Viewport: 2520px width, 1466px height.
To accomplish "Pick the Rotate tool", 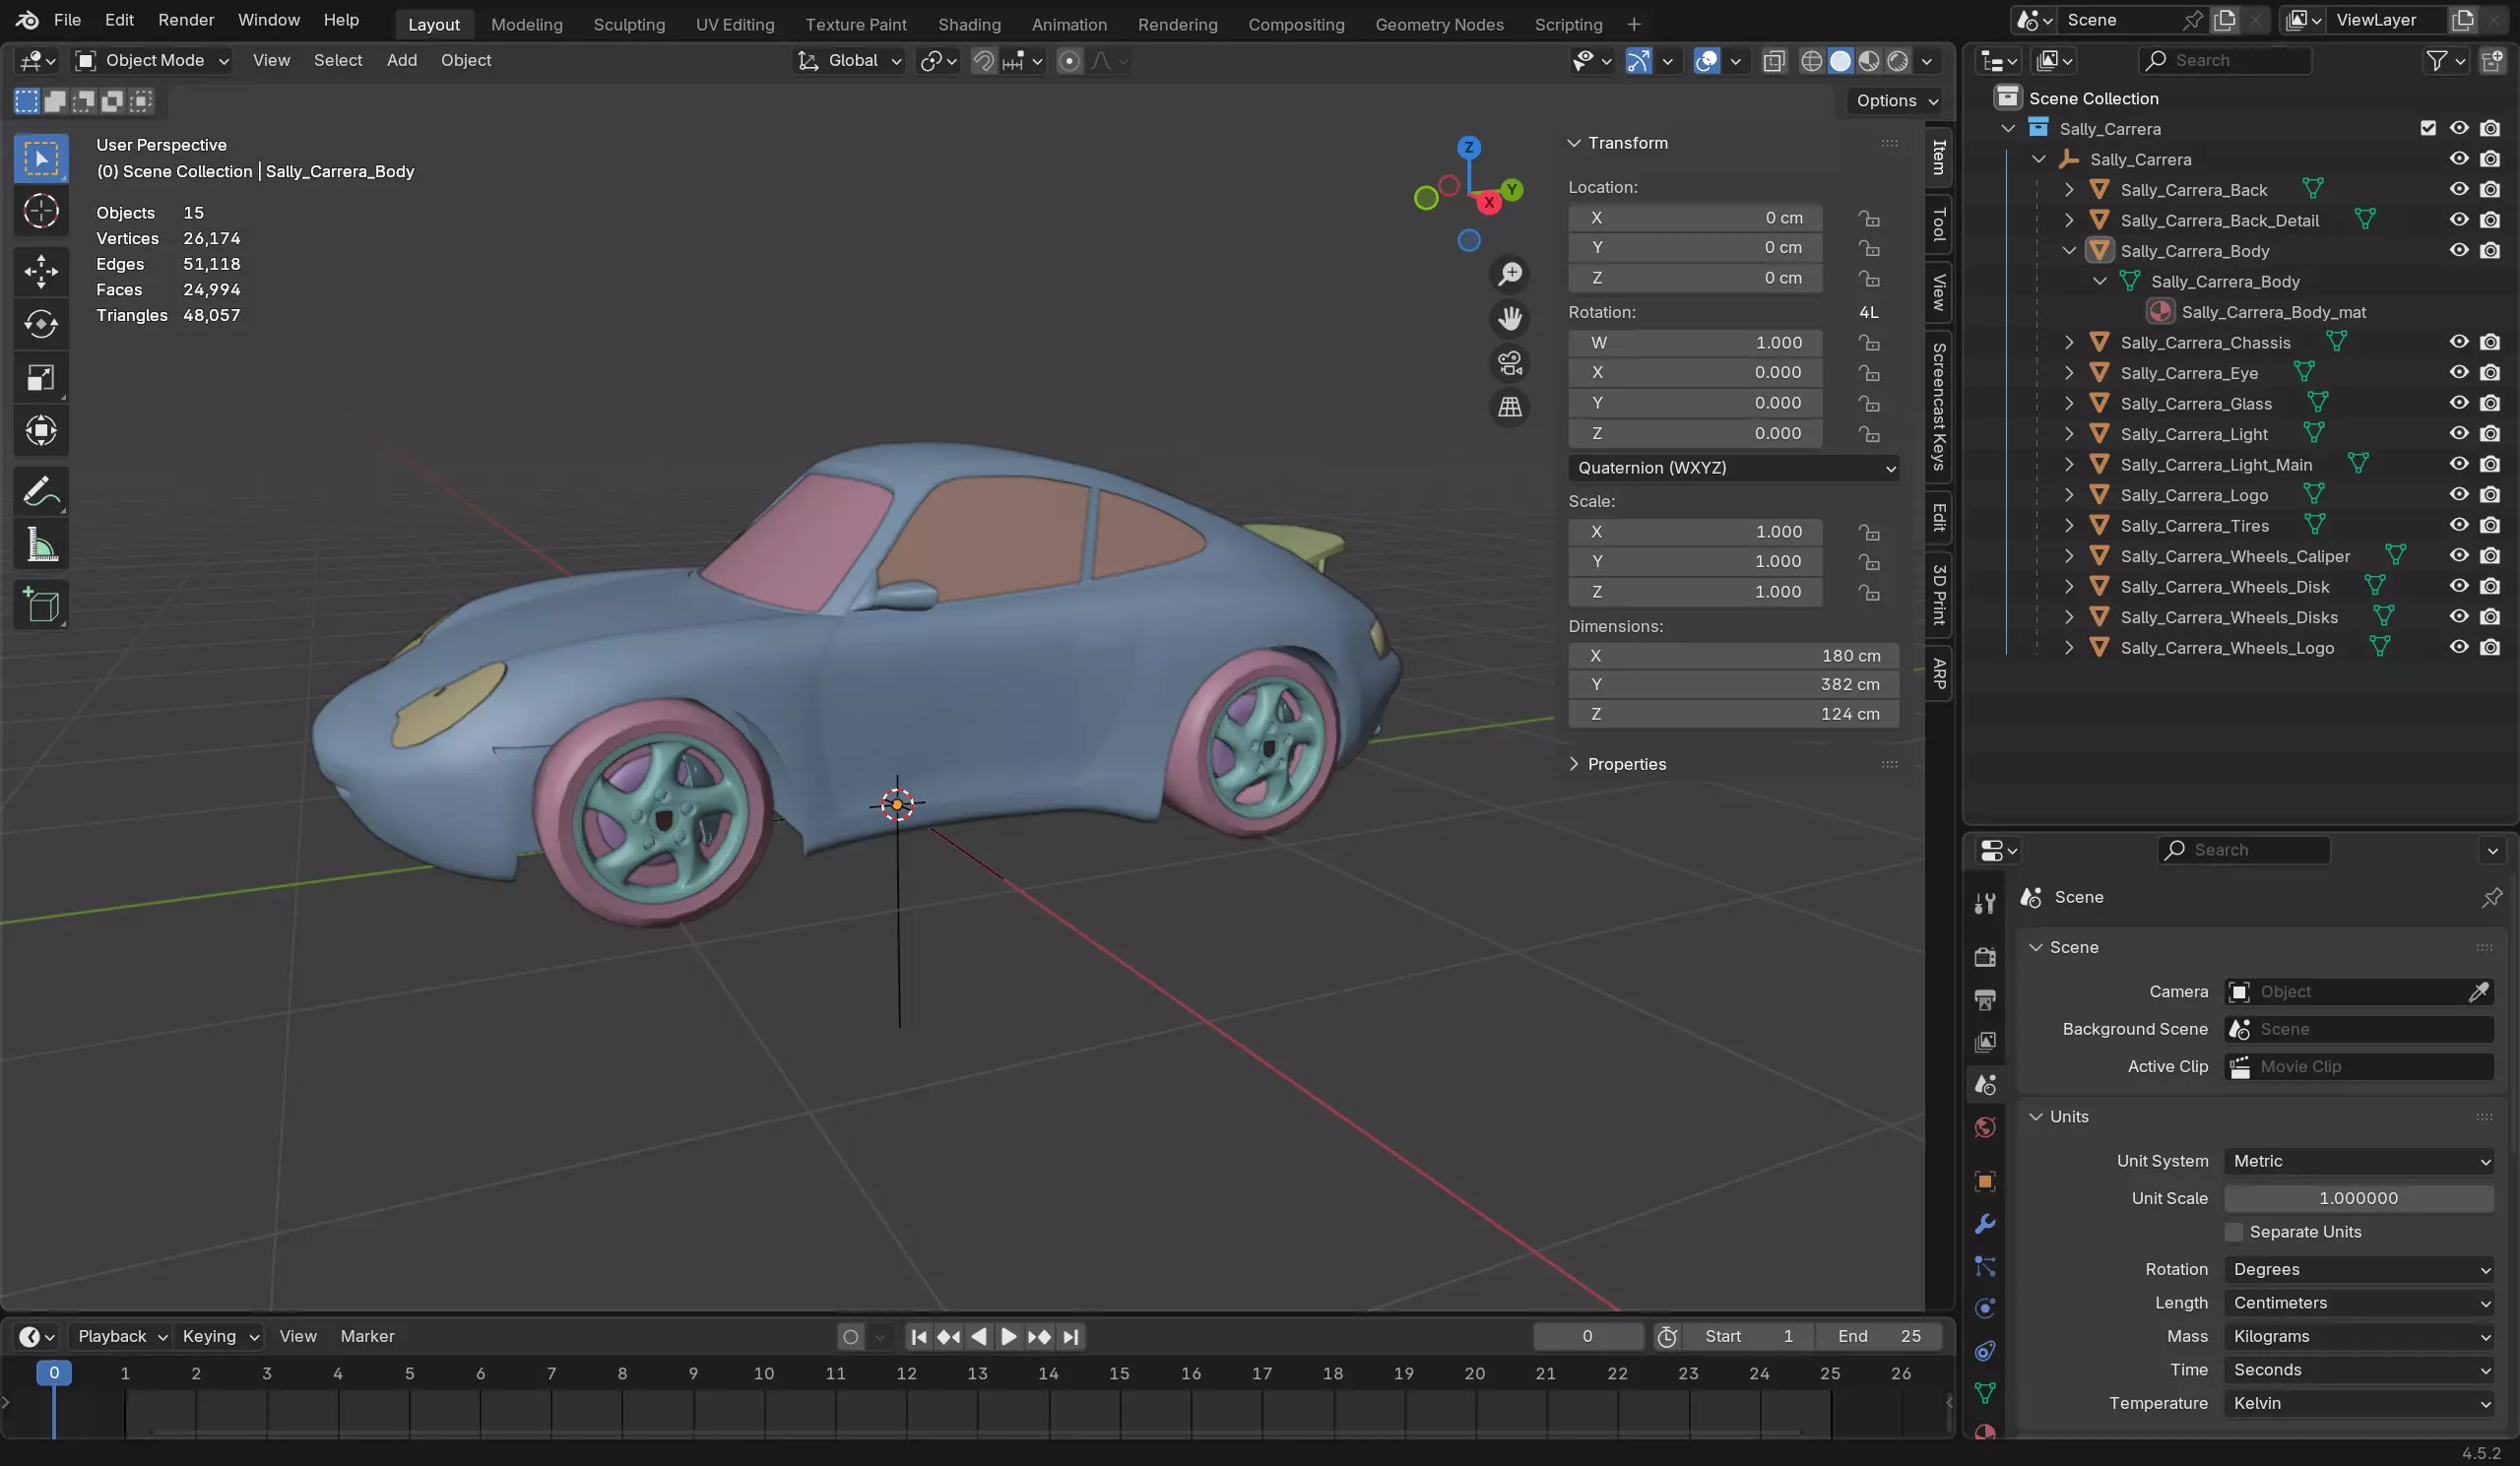I will [x=41, y=324].
